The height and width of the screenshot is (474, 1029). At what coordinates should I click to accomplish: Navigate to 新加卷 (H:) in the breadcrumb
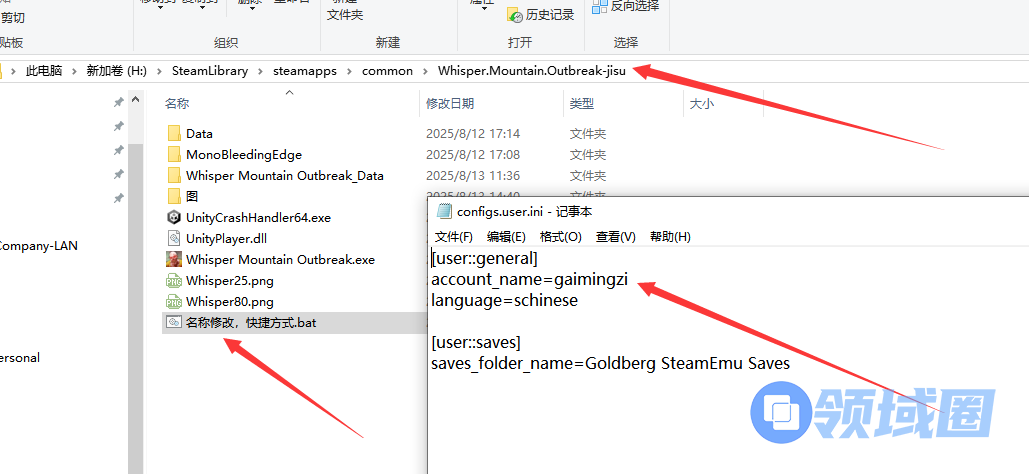tap(116, 71)
